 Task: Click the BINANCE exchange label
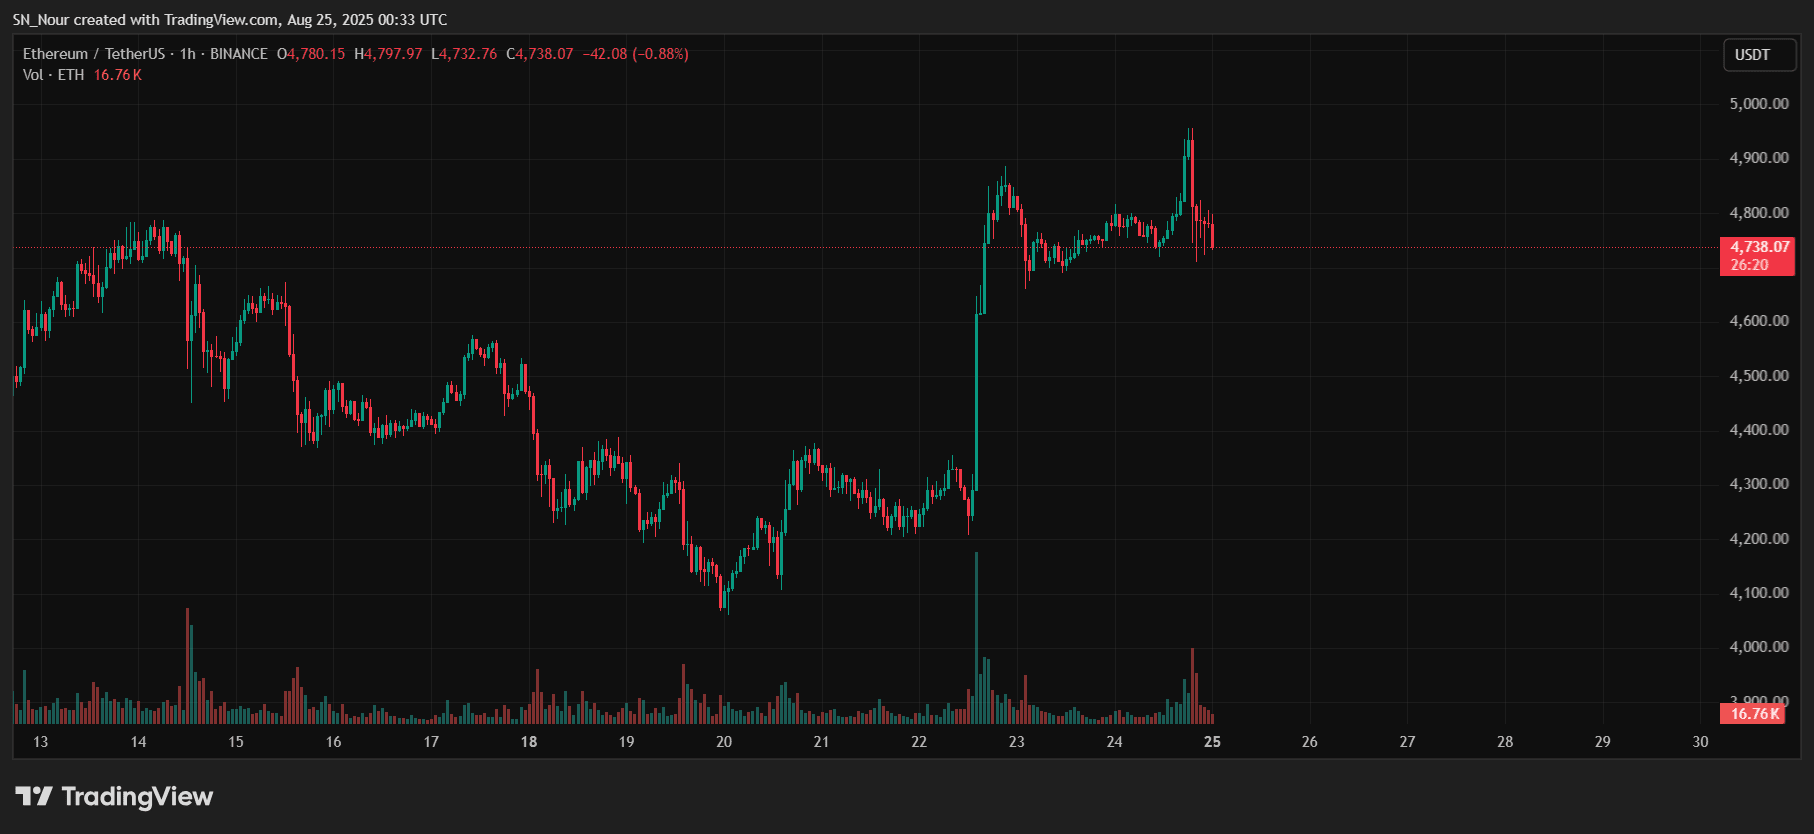[239, 54]
